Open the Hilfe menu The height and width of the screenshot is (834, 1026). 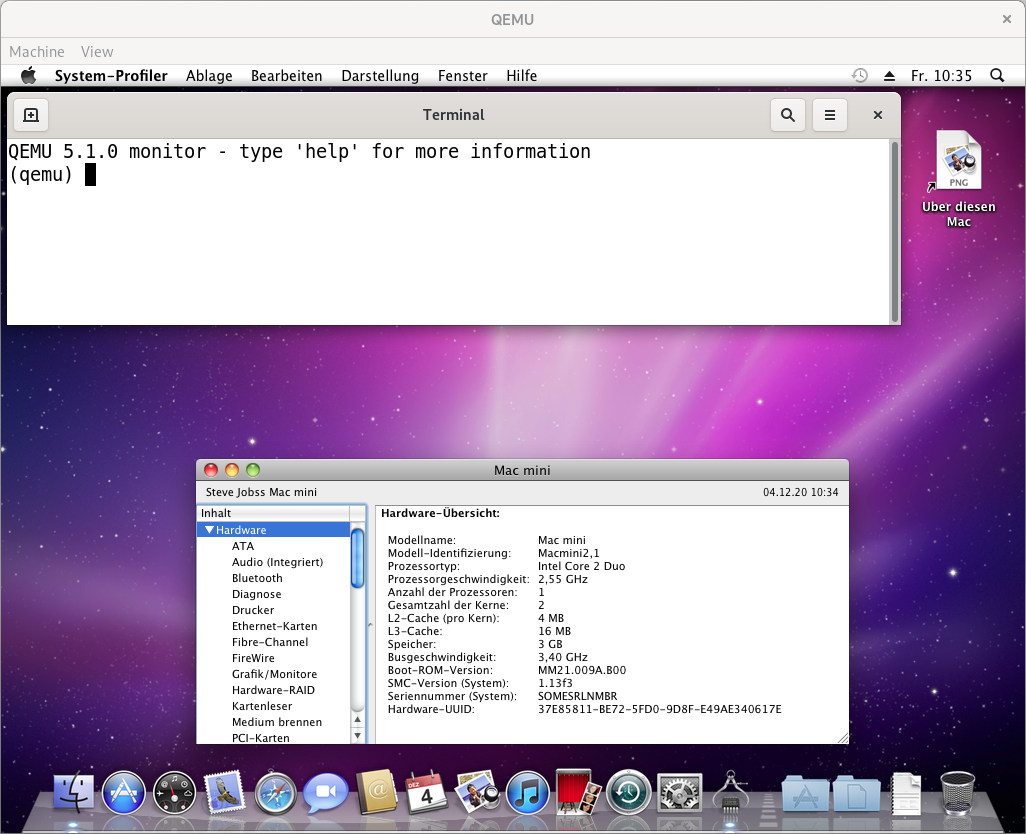point(522,76)
